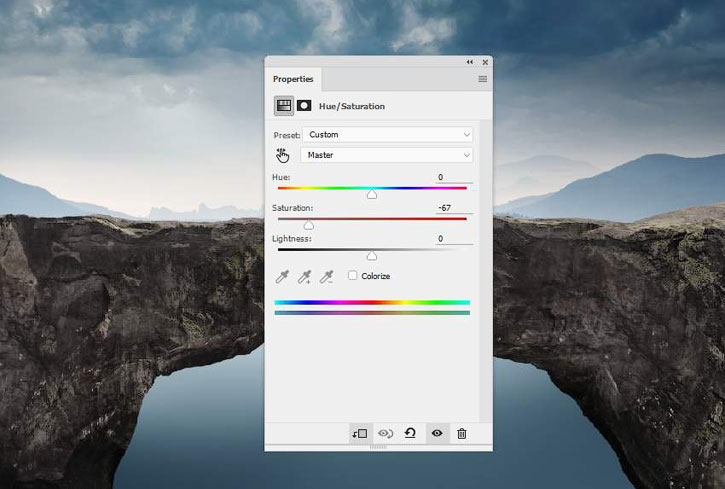Click the Hue/Saturation adjustment icon
This screenshot has height=489, width=725.
(284, 106)
